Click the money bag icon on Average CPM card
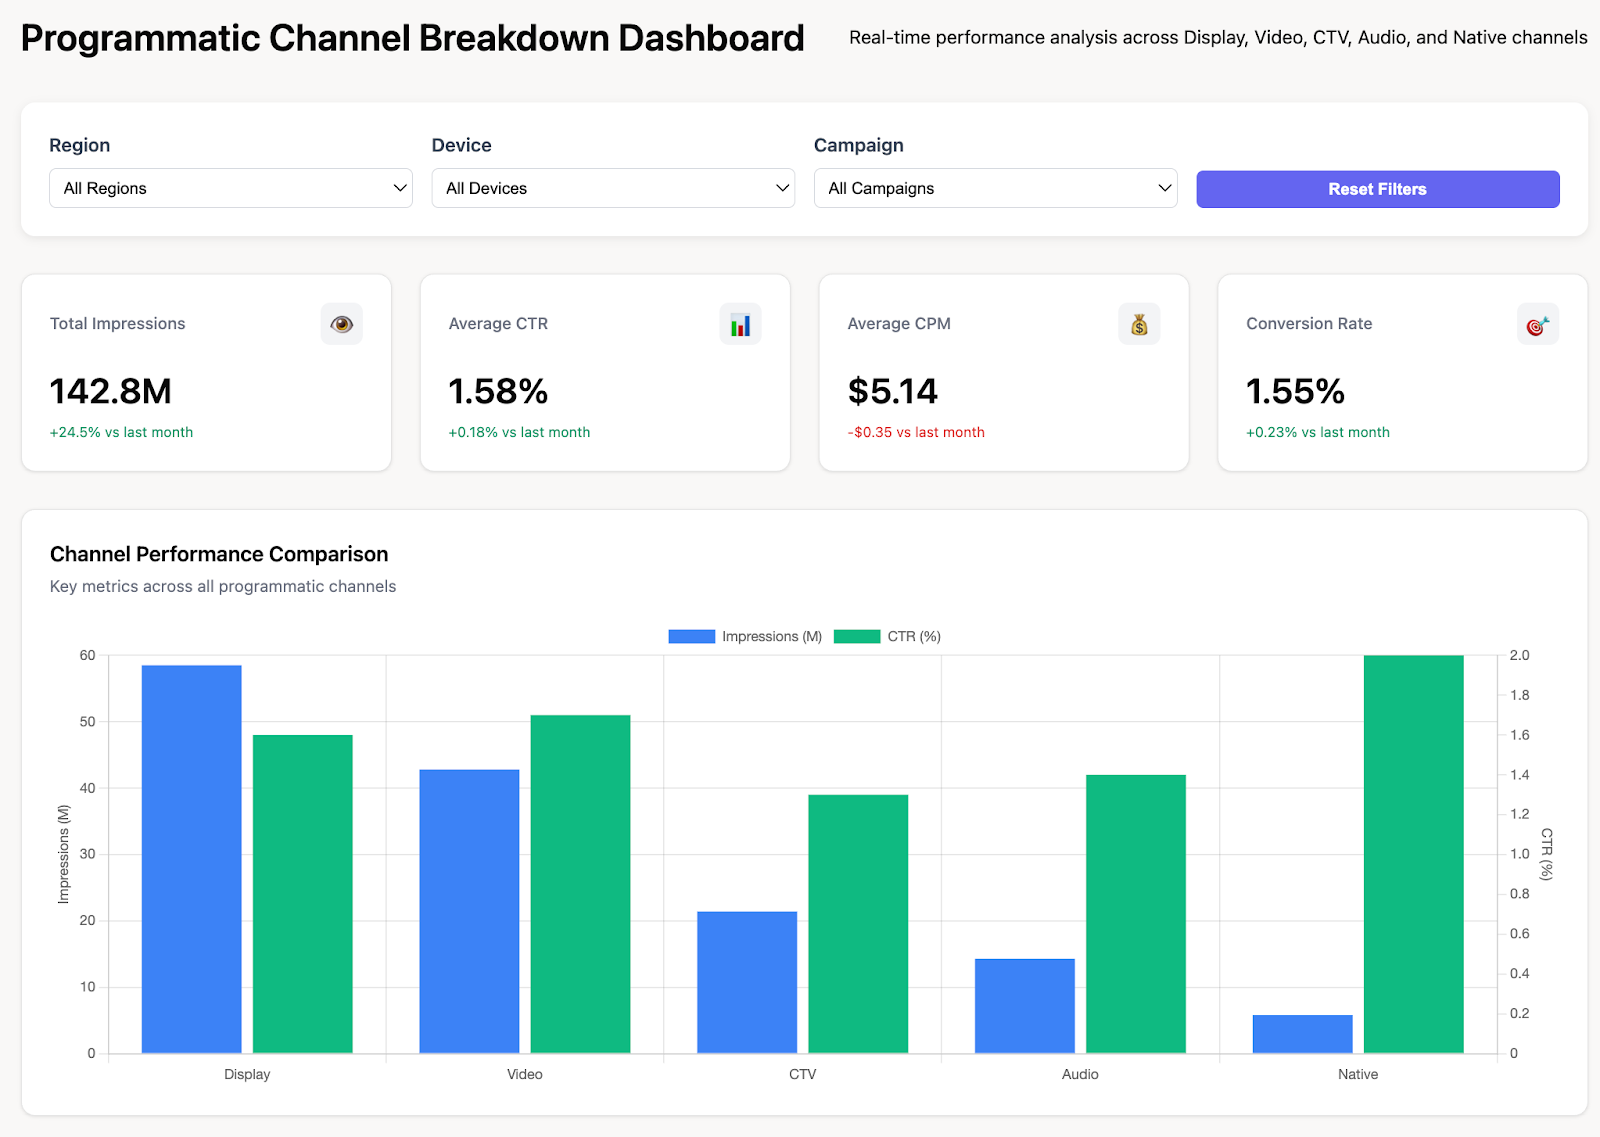The width and height of the screenshot is (1600, 1137). (x=1139, y=323)
